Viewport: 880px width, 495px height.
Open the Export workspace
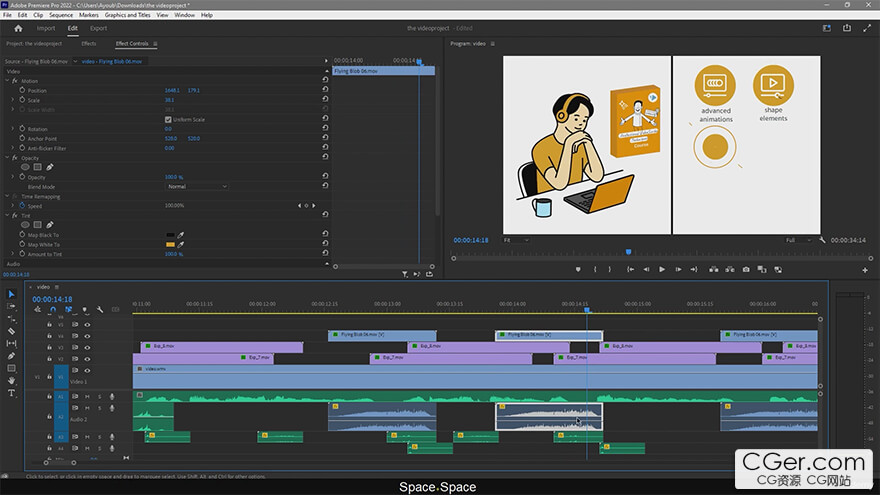[98, 28]
